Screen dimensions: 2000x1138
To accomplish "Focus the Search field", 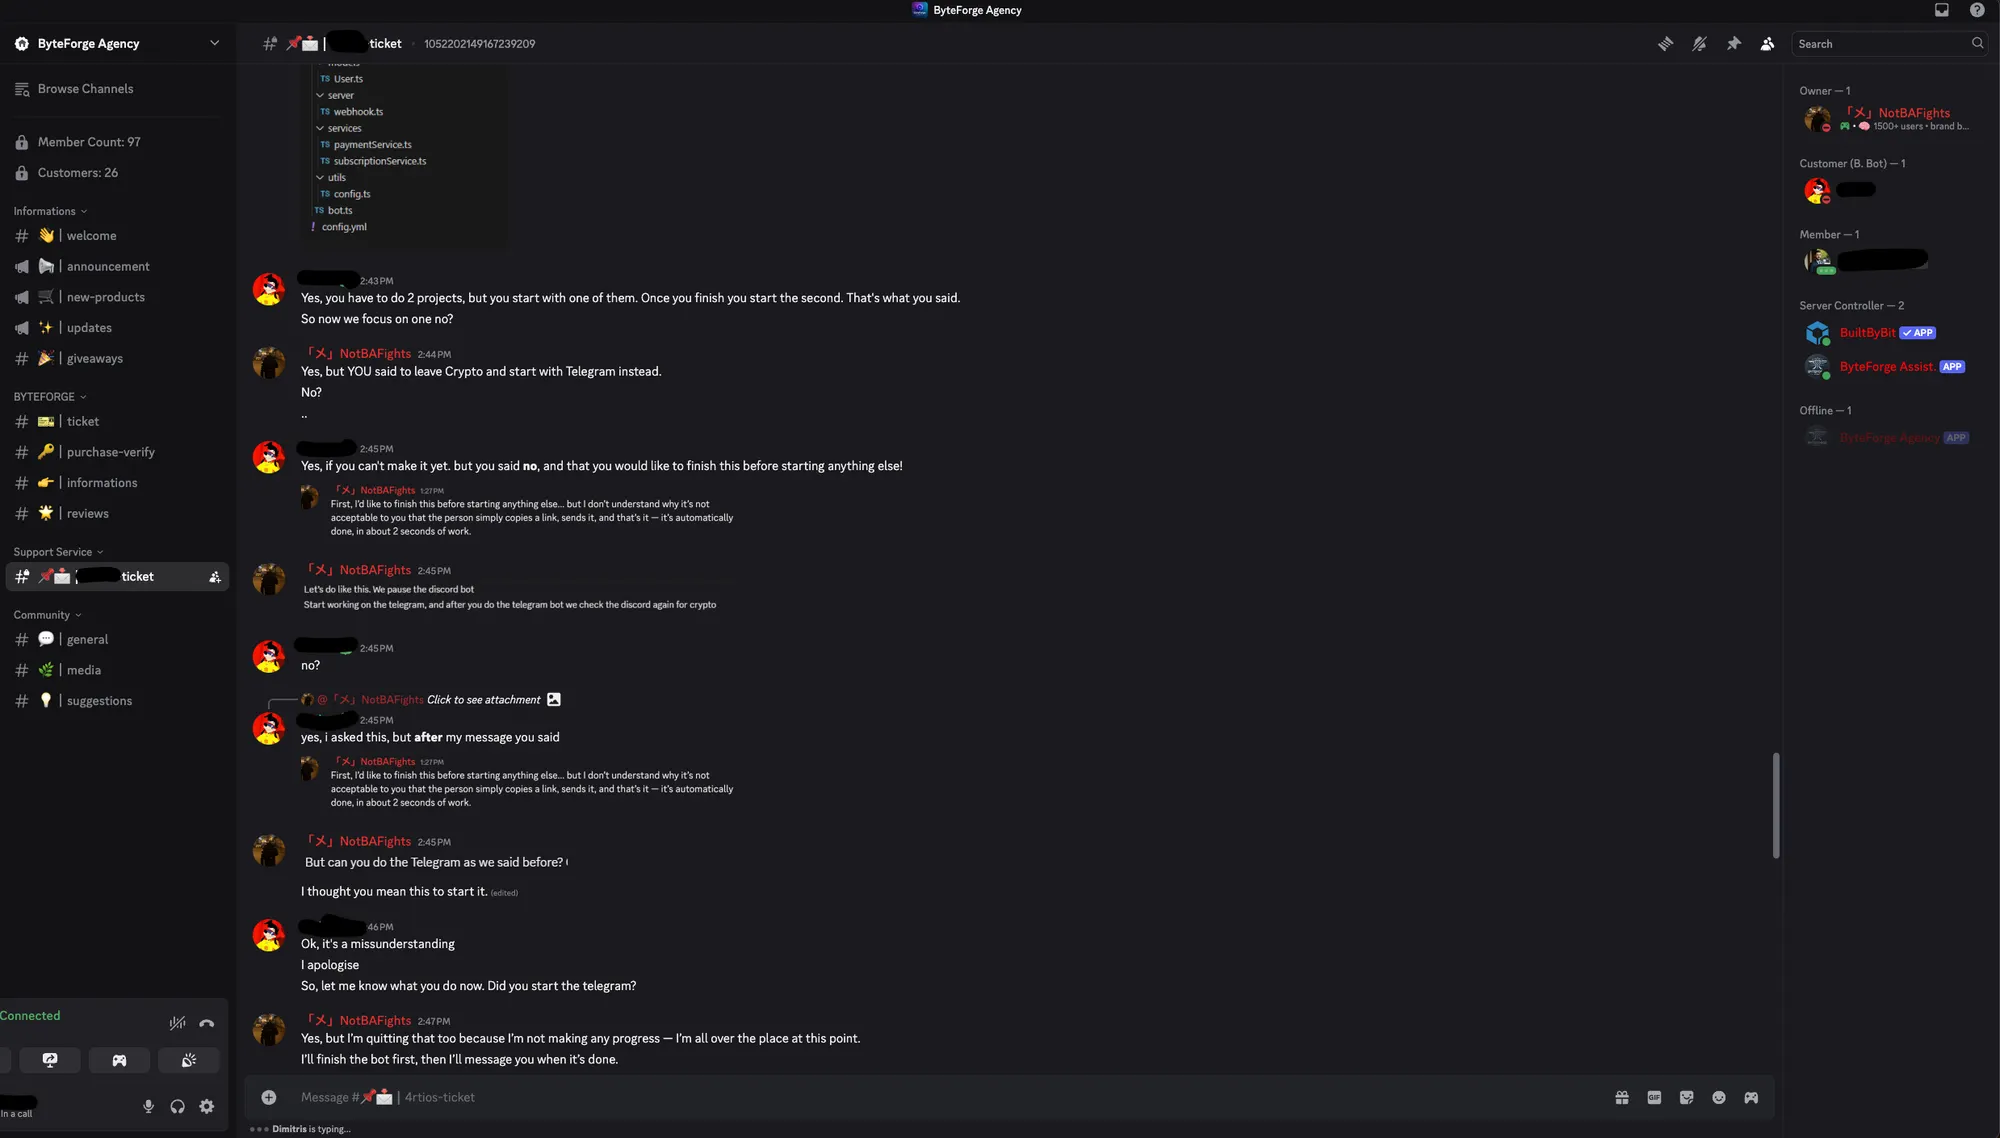I will point(1880,44).
